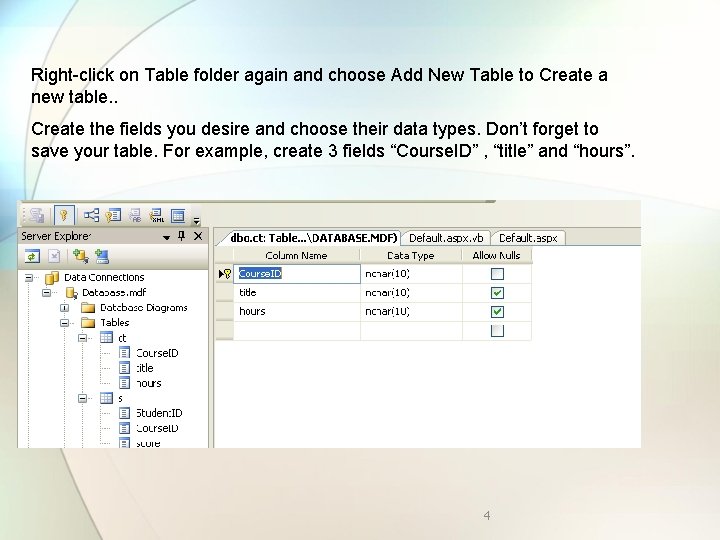This screenshot has width=720, height=540.
Task: Select the Database Diagrams folder icon
Action: [88, 307]
